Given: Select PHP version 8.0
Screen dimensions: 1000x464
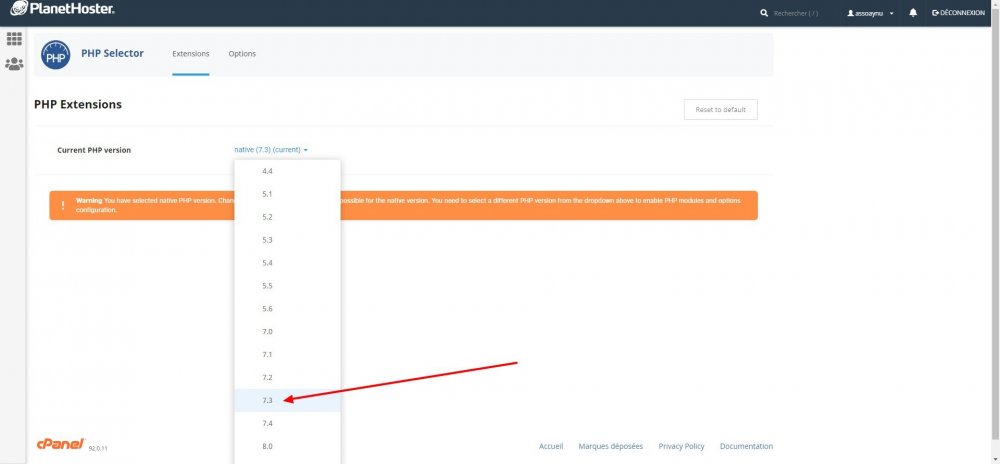Looking at the screenshot, I should point(287,446).
